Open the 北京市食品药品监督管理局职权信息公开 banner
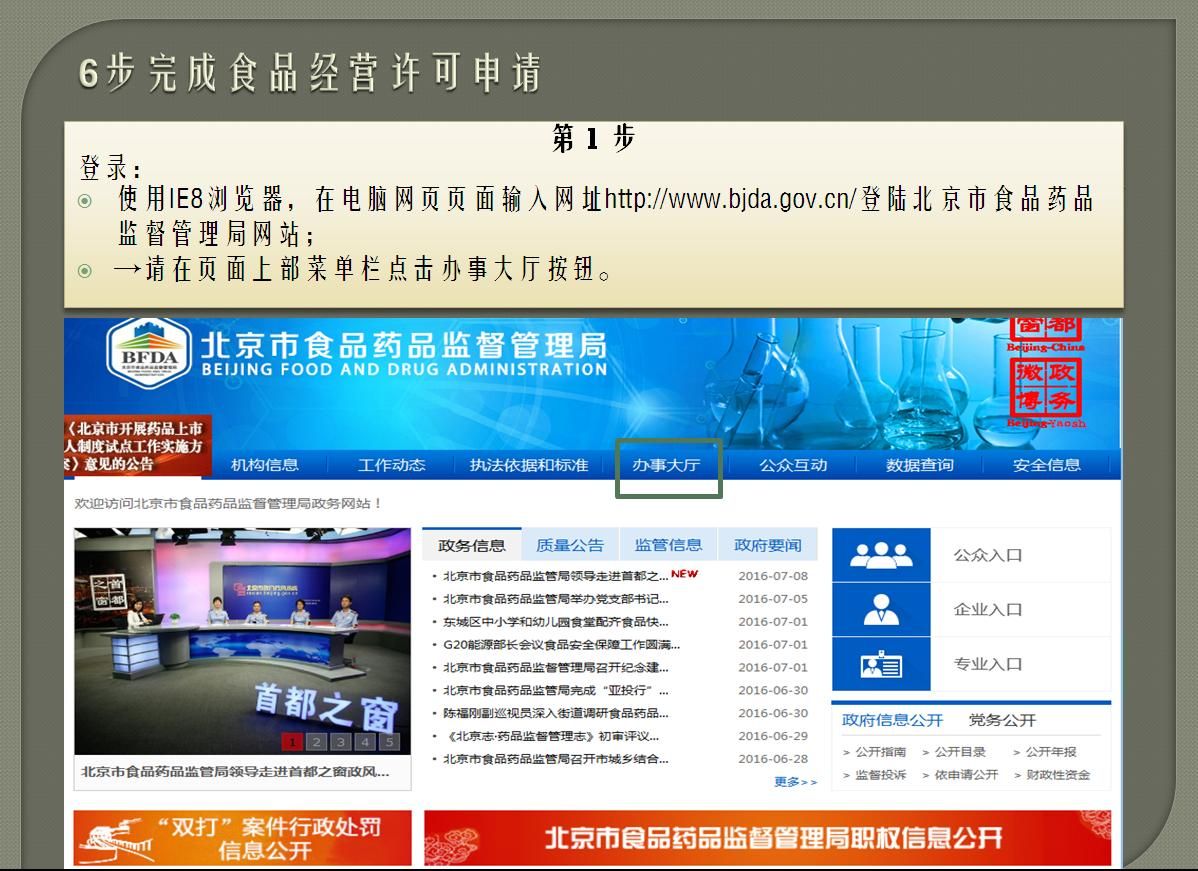 click(x=768, y=838)
